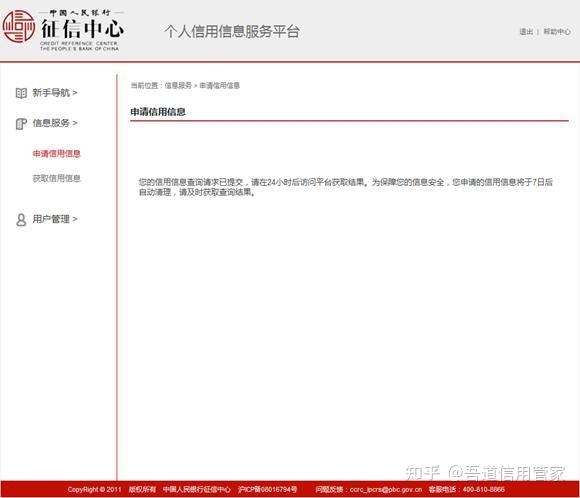Image resolution: width=580 pixels, height=498 pixels.
Task: Click the feedback email address in footer
Action: [385, 489]
